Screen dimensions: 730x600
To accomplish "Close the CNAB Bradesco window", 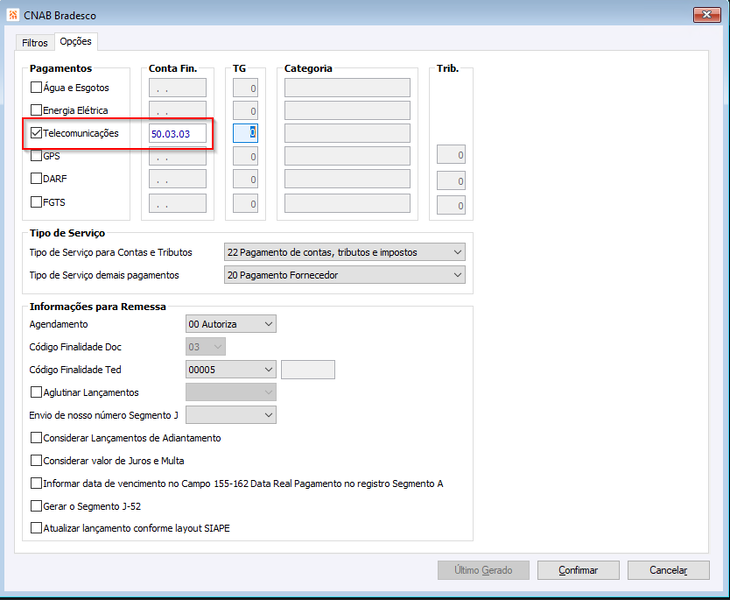I will pyautogui.click(x=706, y=15).
